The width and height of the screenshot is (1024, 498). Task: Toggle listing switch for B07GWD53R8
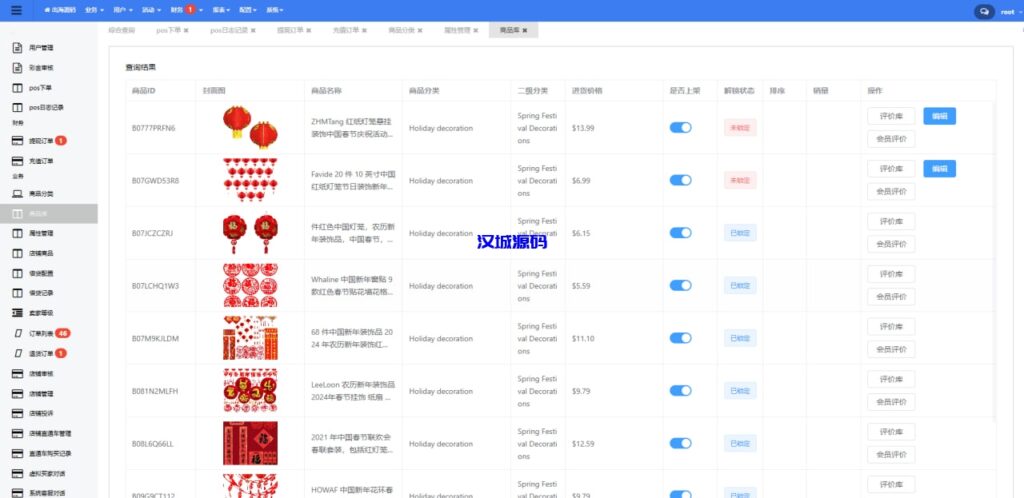pos(680,180)
